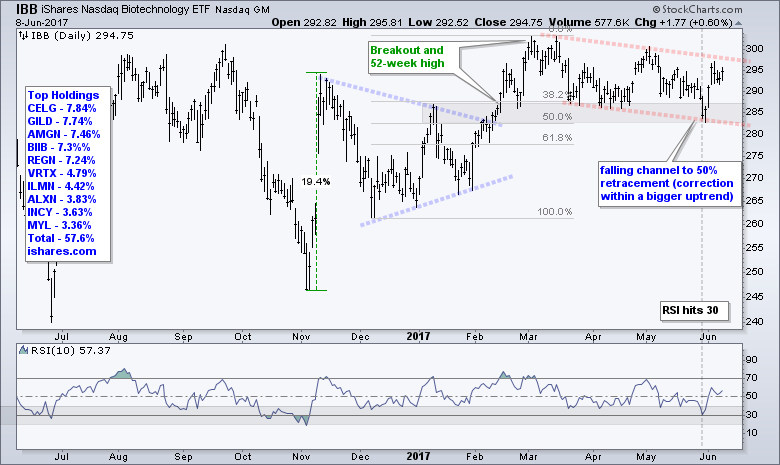780x465 pixels.
Task: Click the 61.8% Fibonacci retracement label
Action: pyautogui.click(x=557, y=137)
